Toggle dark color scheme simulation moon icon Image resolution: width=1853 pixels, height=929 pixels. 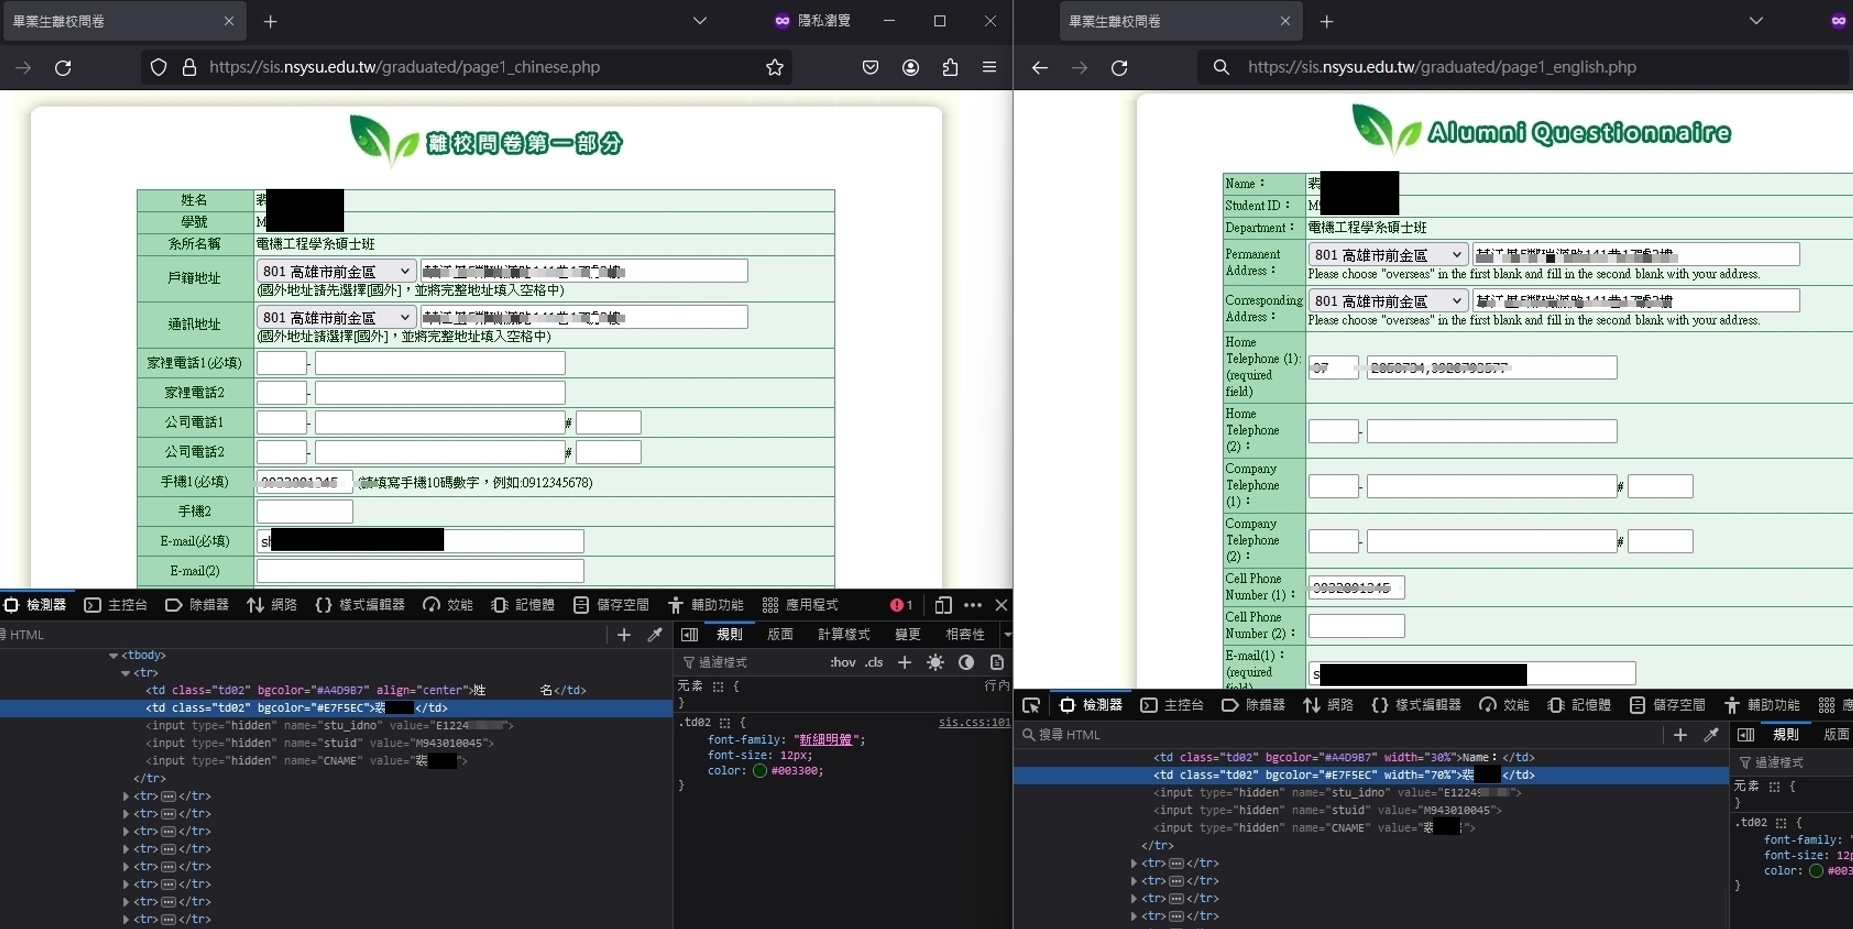[x=966, y=662]
